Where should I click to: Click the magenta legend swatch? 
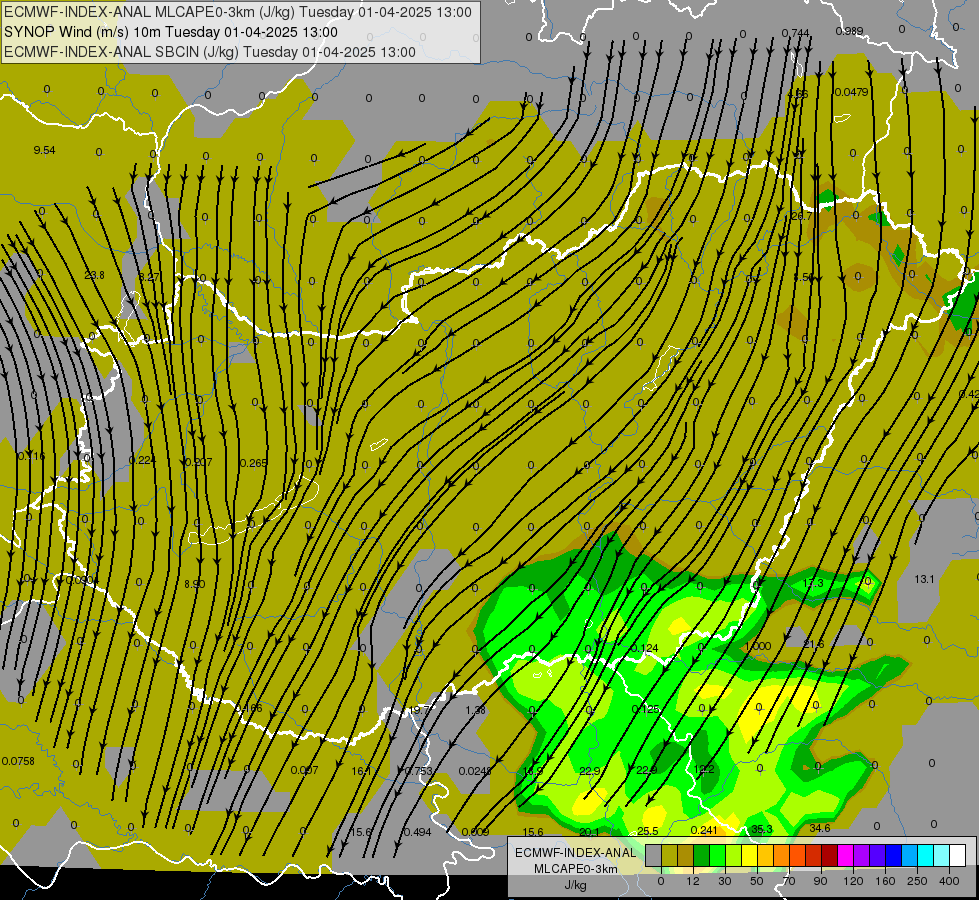(x=845, y=855)
